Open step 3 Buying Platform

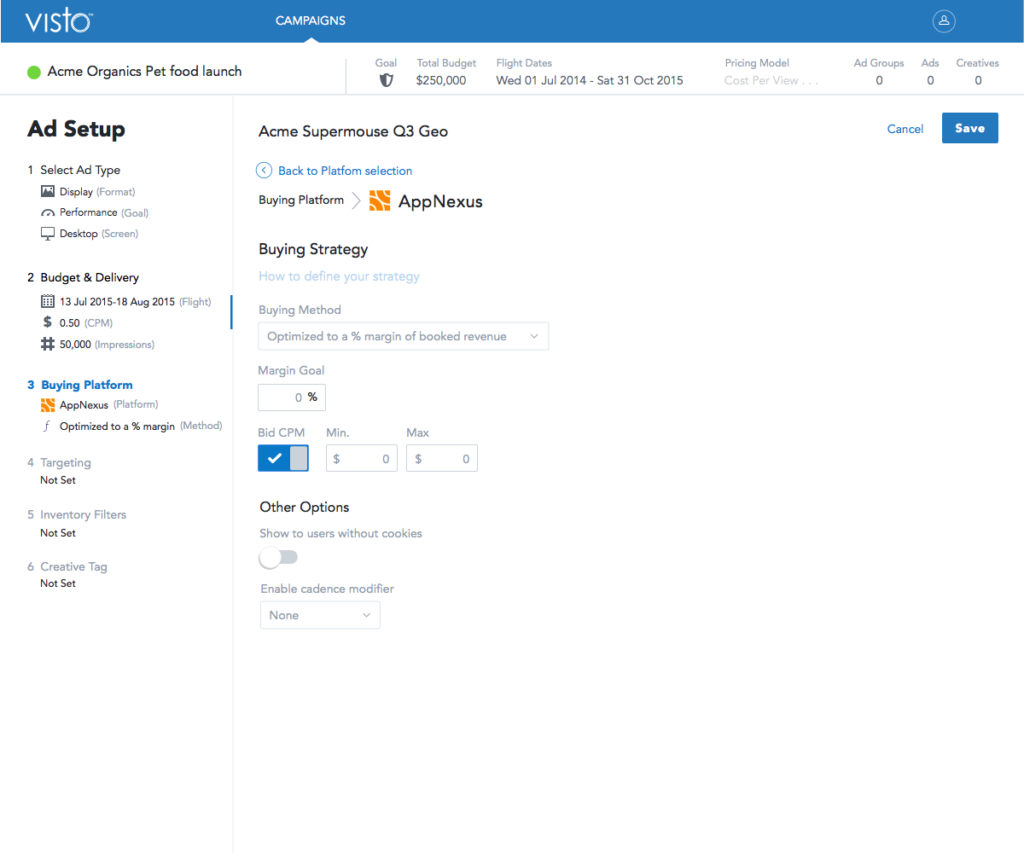[80, 385]
